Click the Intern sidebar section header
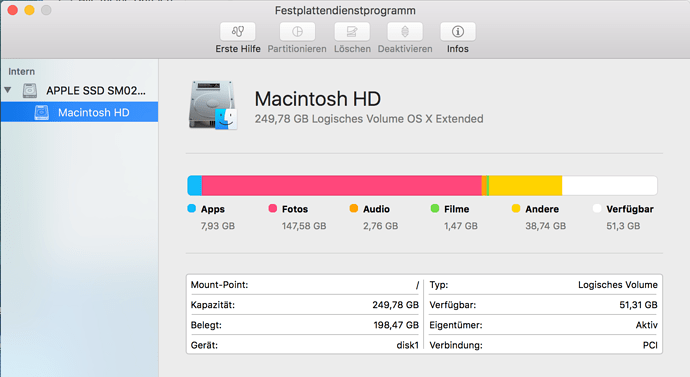Image resolution: width=690 pixels, height=377 pixels. (x=22, y=71)
